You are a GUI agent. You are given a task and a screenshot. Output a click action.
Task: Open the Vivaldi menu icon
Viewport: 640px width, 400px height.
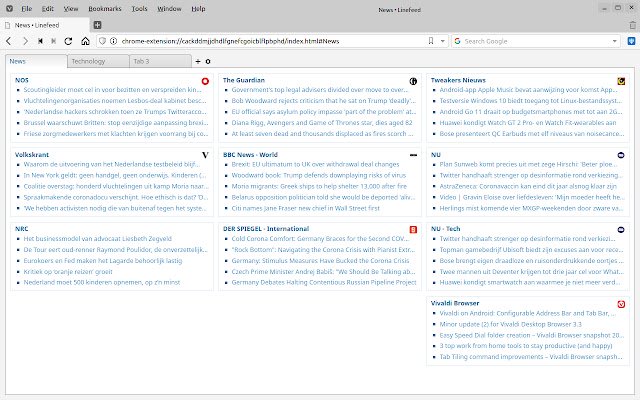(9, 8)
